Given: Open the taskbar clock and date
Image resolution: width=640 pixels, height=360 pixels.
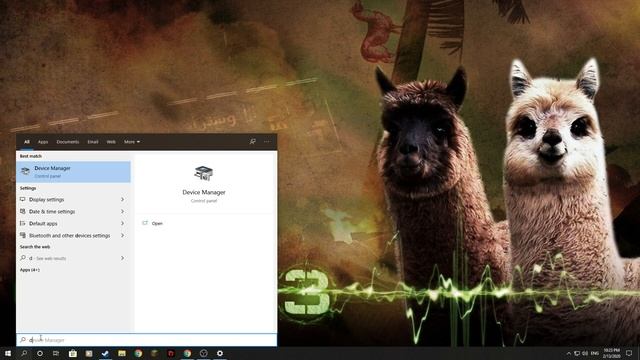Looking at the screenshot, I should [611, 353].
